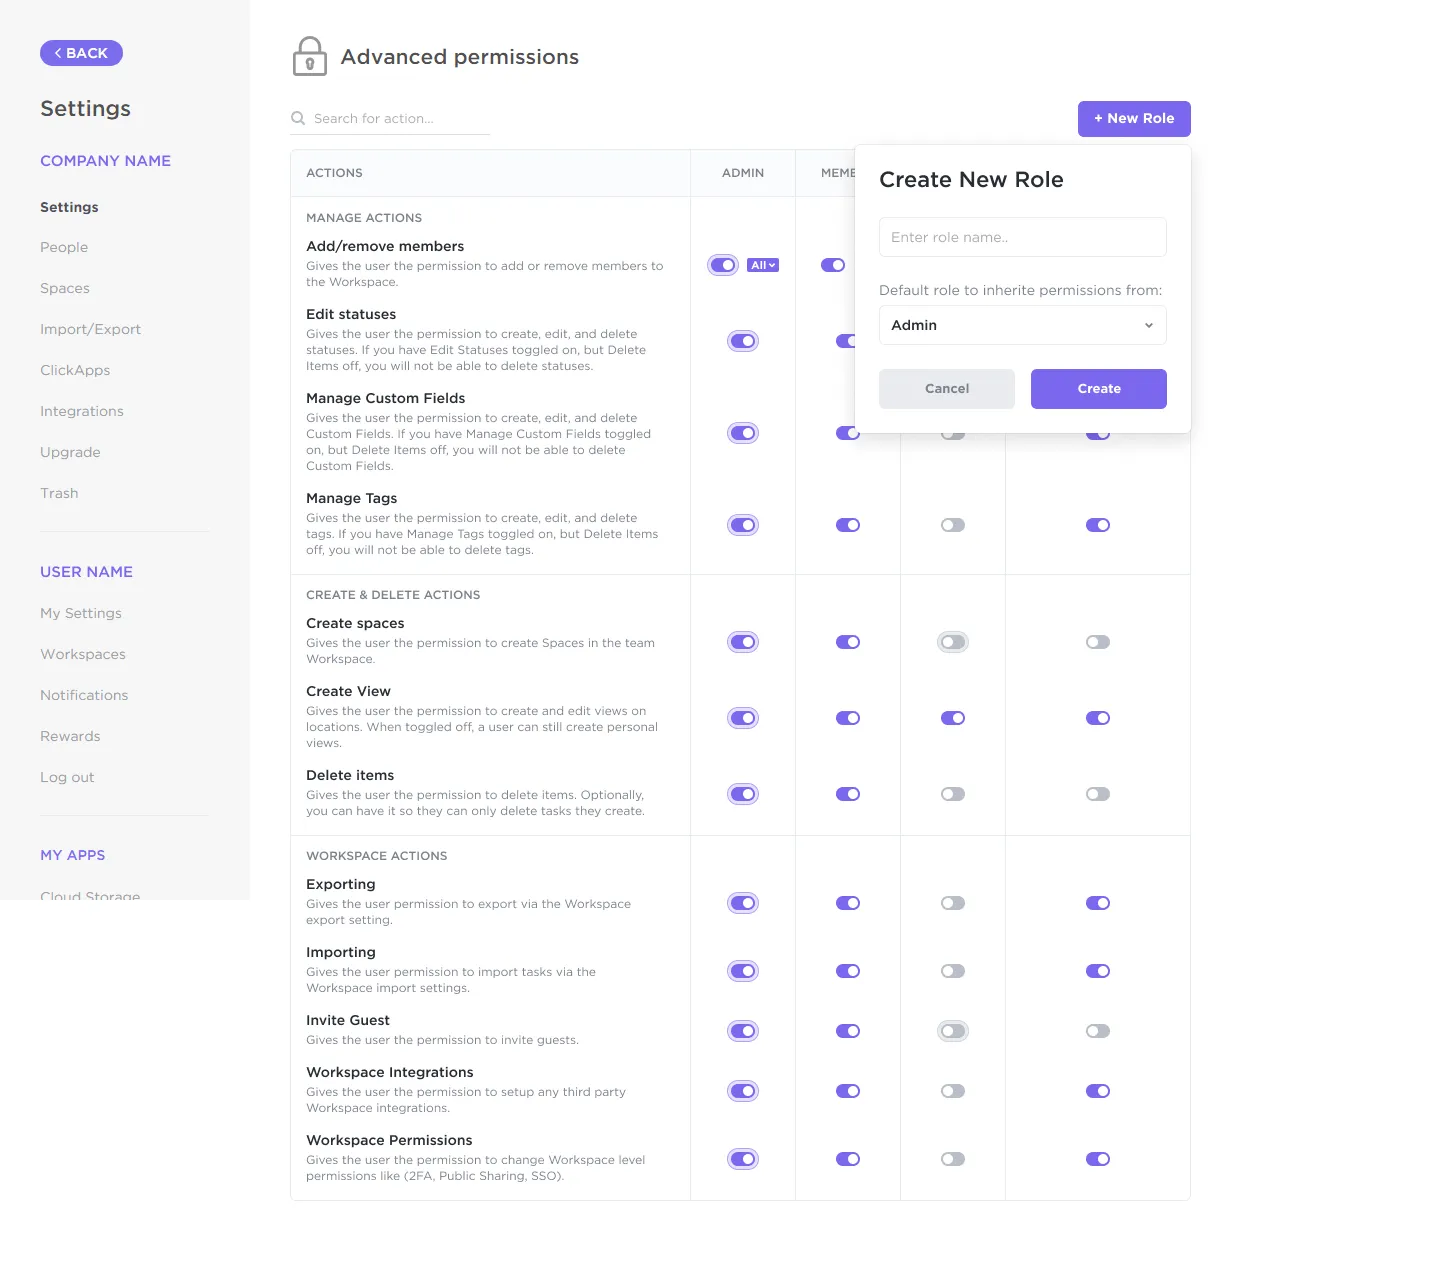Open ClickApps in the sidebar
This screenshot has height=1266, width=1440.
[75, 370]
